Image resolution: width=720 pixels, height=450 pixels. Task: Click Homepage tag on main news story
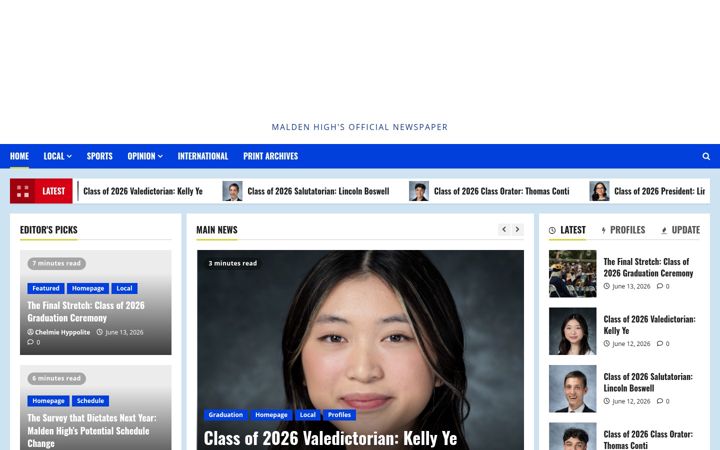[x=271, y=415]
